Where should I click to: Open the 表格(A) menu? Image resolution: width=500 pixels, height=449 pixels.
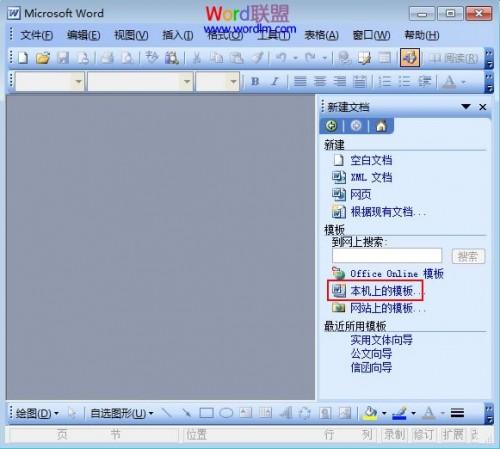[321, 35]
